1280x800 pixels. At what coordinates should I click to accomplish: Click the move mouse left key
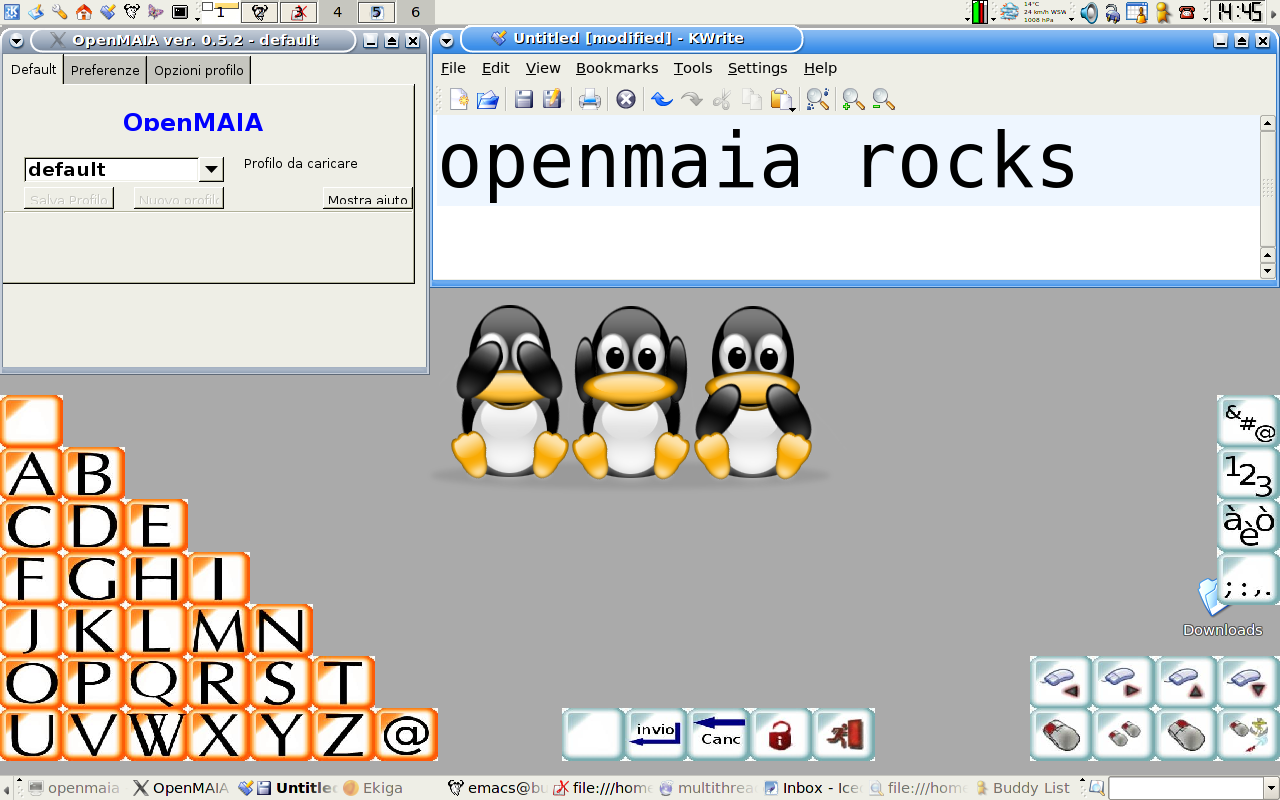(x=1061, y=682)
